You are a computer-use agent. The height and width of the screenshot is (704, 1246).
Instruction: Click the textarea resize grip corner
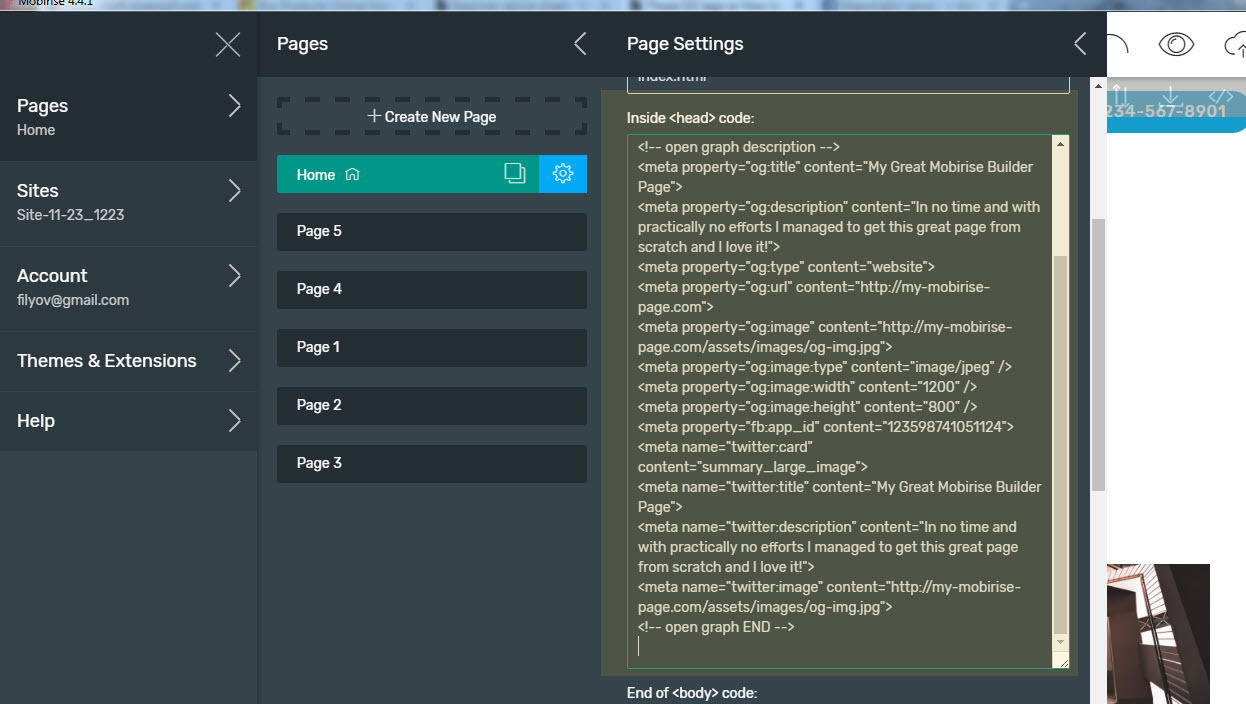point(1061,660)
